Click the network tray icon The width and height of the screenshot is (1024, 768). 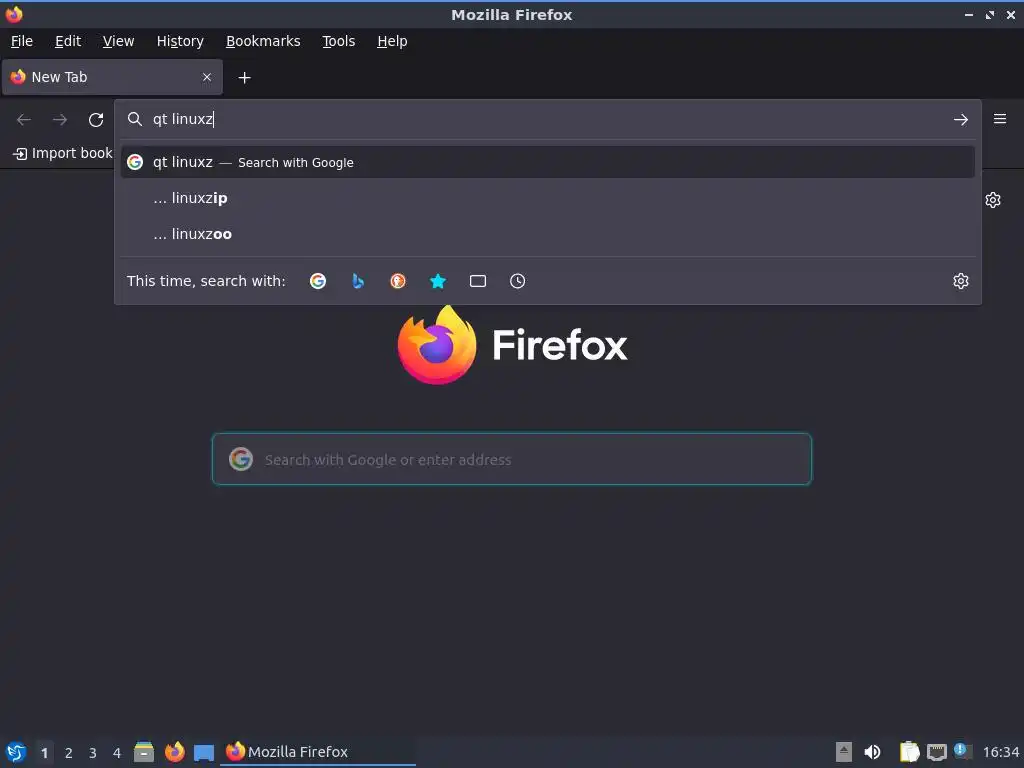click(x=936, y=752)
